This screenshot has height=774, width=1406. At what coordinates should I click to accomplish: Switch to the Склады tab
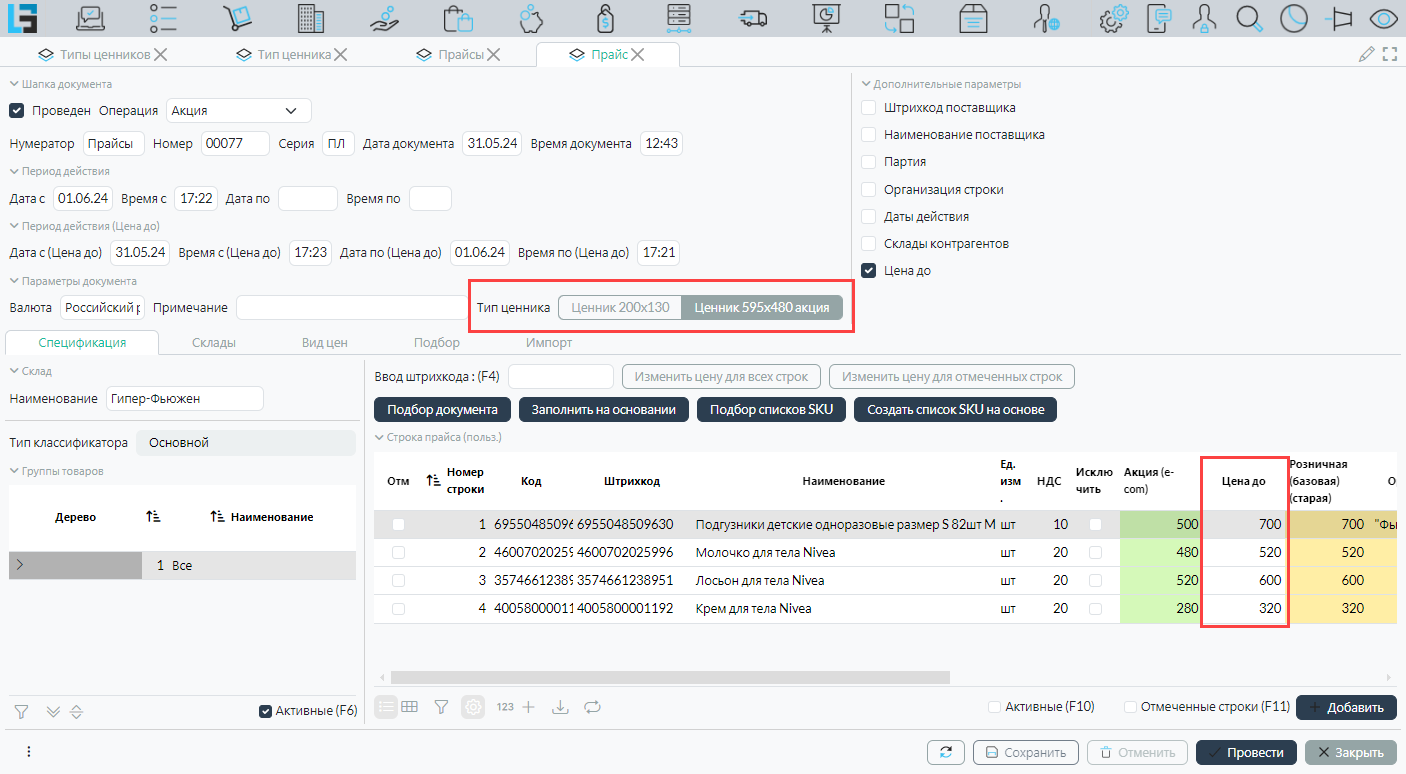click(x=213, y=342)
